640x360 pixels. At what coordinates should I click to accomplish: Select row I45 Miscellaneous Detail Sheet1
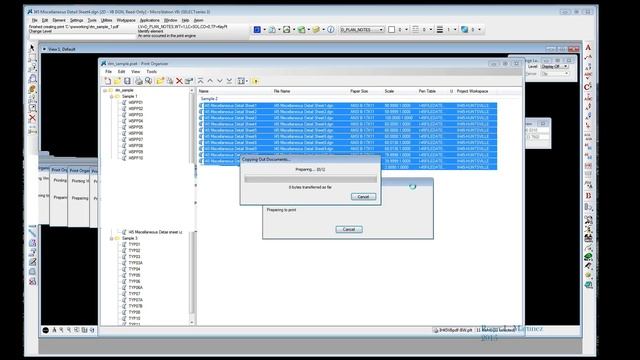coord(349,106)
